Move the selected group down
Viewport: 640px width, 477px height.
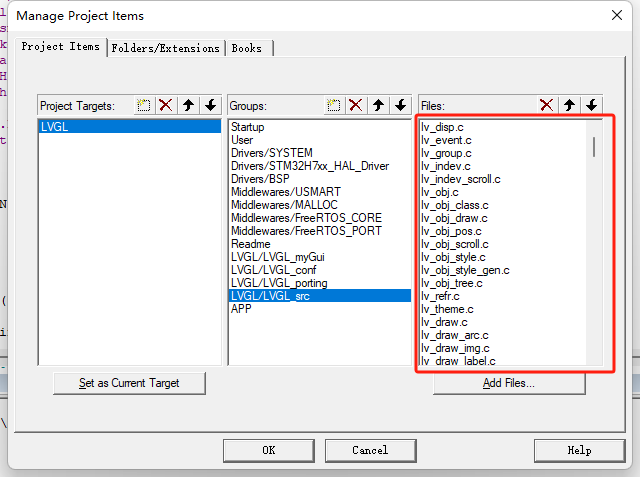coord(401,106)
